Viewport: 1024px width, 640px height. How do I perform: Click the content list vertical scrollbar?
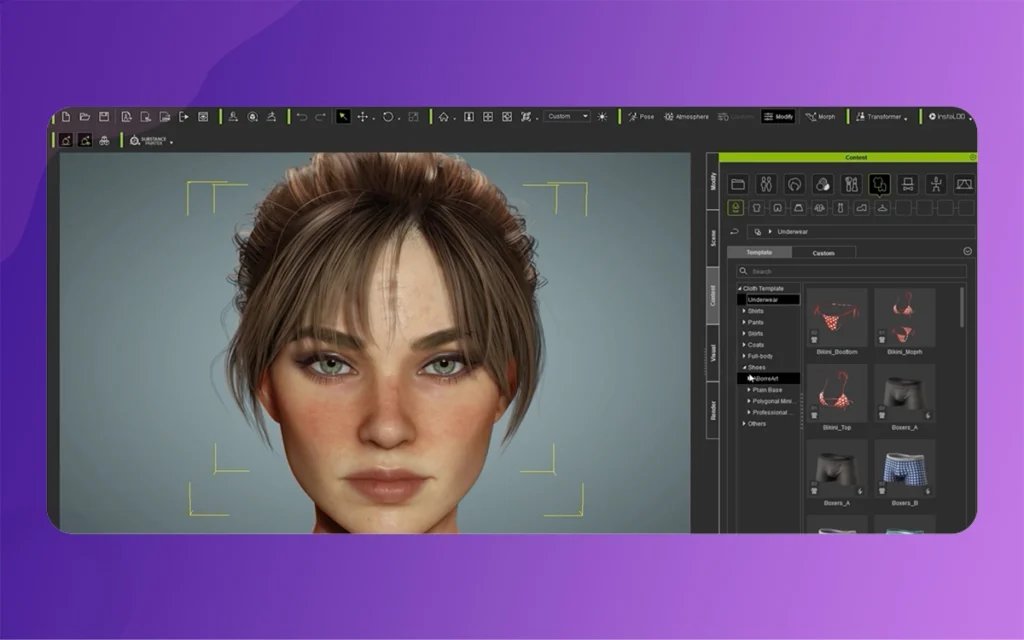tap(962, 308)
